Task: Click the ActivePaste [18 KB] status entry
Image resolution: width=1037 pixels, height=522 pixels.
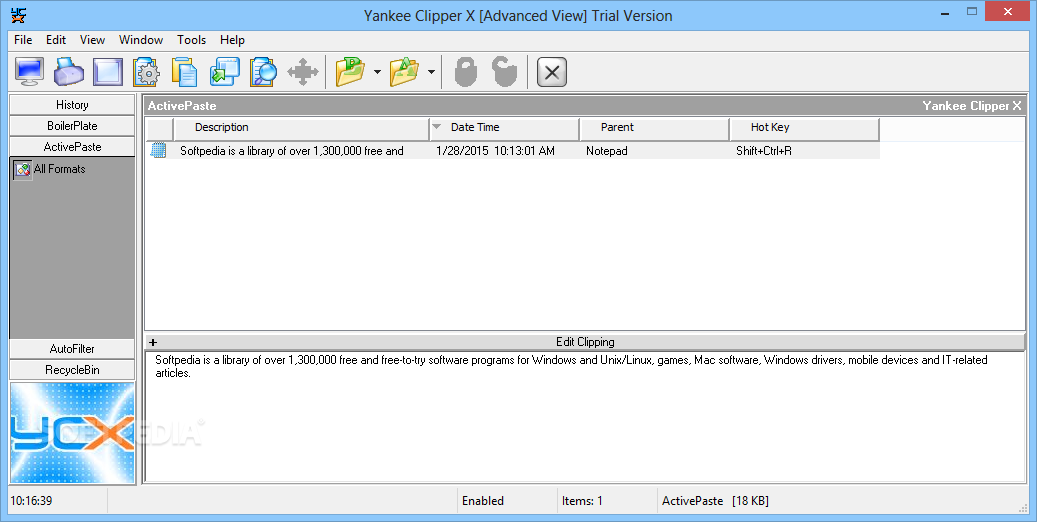Action: pyautogui.click(x=715, y=501)
